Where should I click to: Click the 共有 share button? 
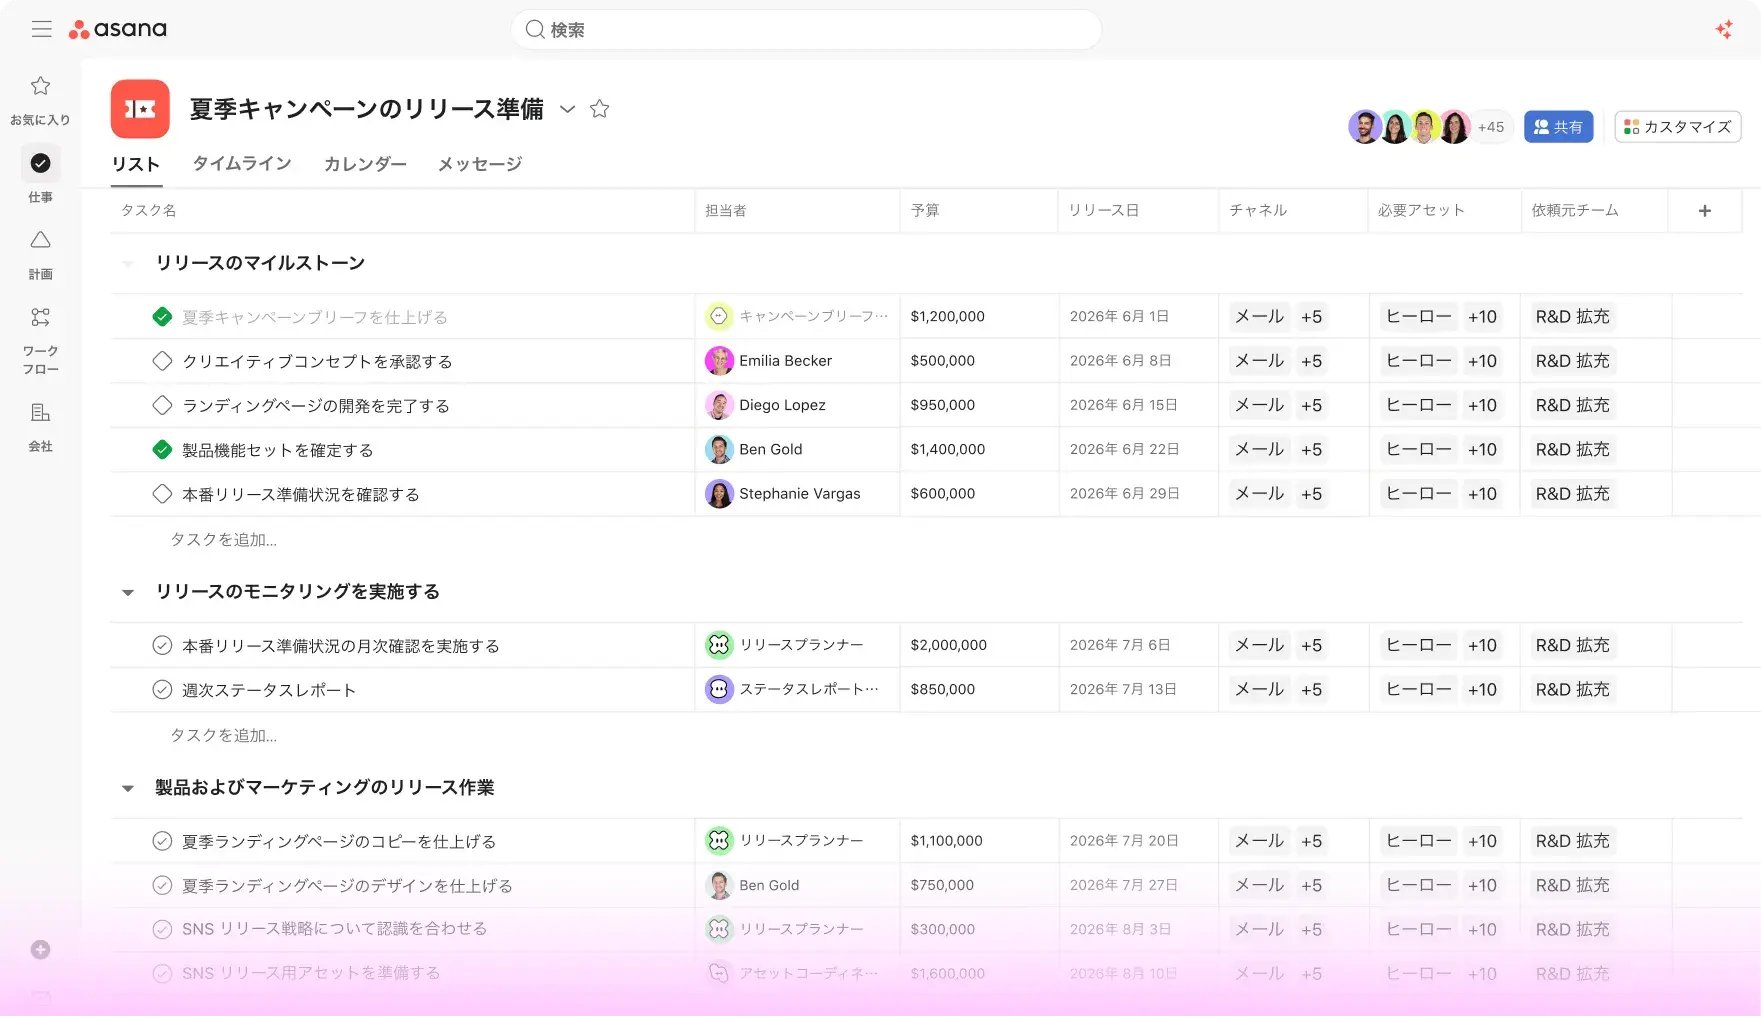[1558, 127]
